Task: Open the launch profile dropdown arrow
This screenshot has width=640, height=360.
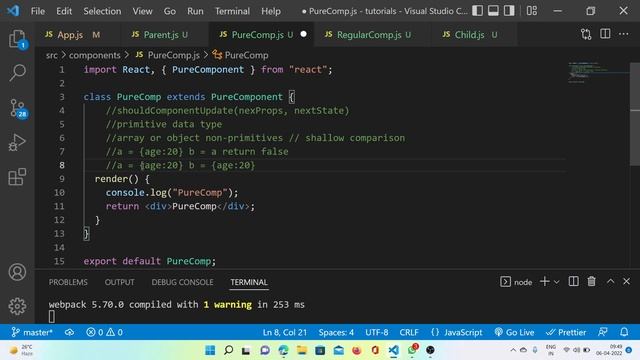Action: [556, 282]
